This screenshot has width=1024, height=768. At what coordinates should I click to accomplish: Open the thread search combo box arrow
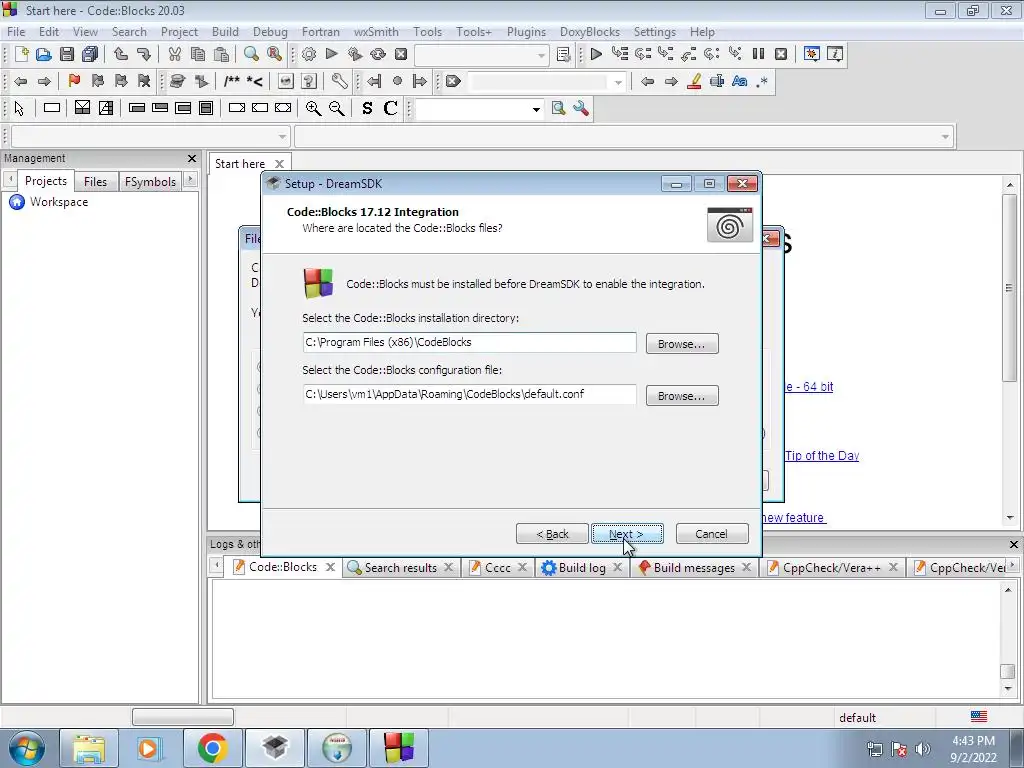click(x=536, y=109)
